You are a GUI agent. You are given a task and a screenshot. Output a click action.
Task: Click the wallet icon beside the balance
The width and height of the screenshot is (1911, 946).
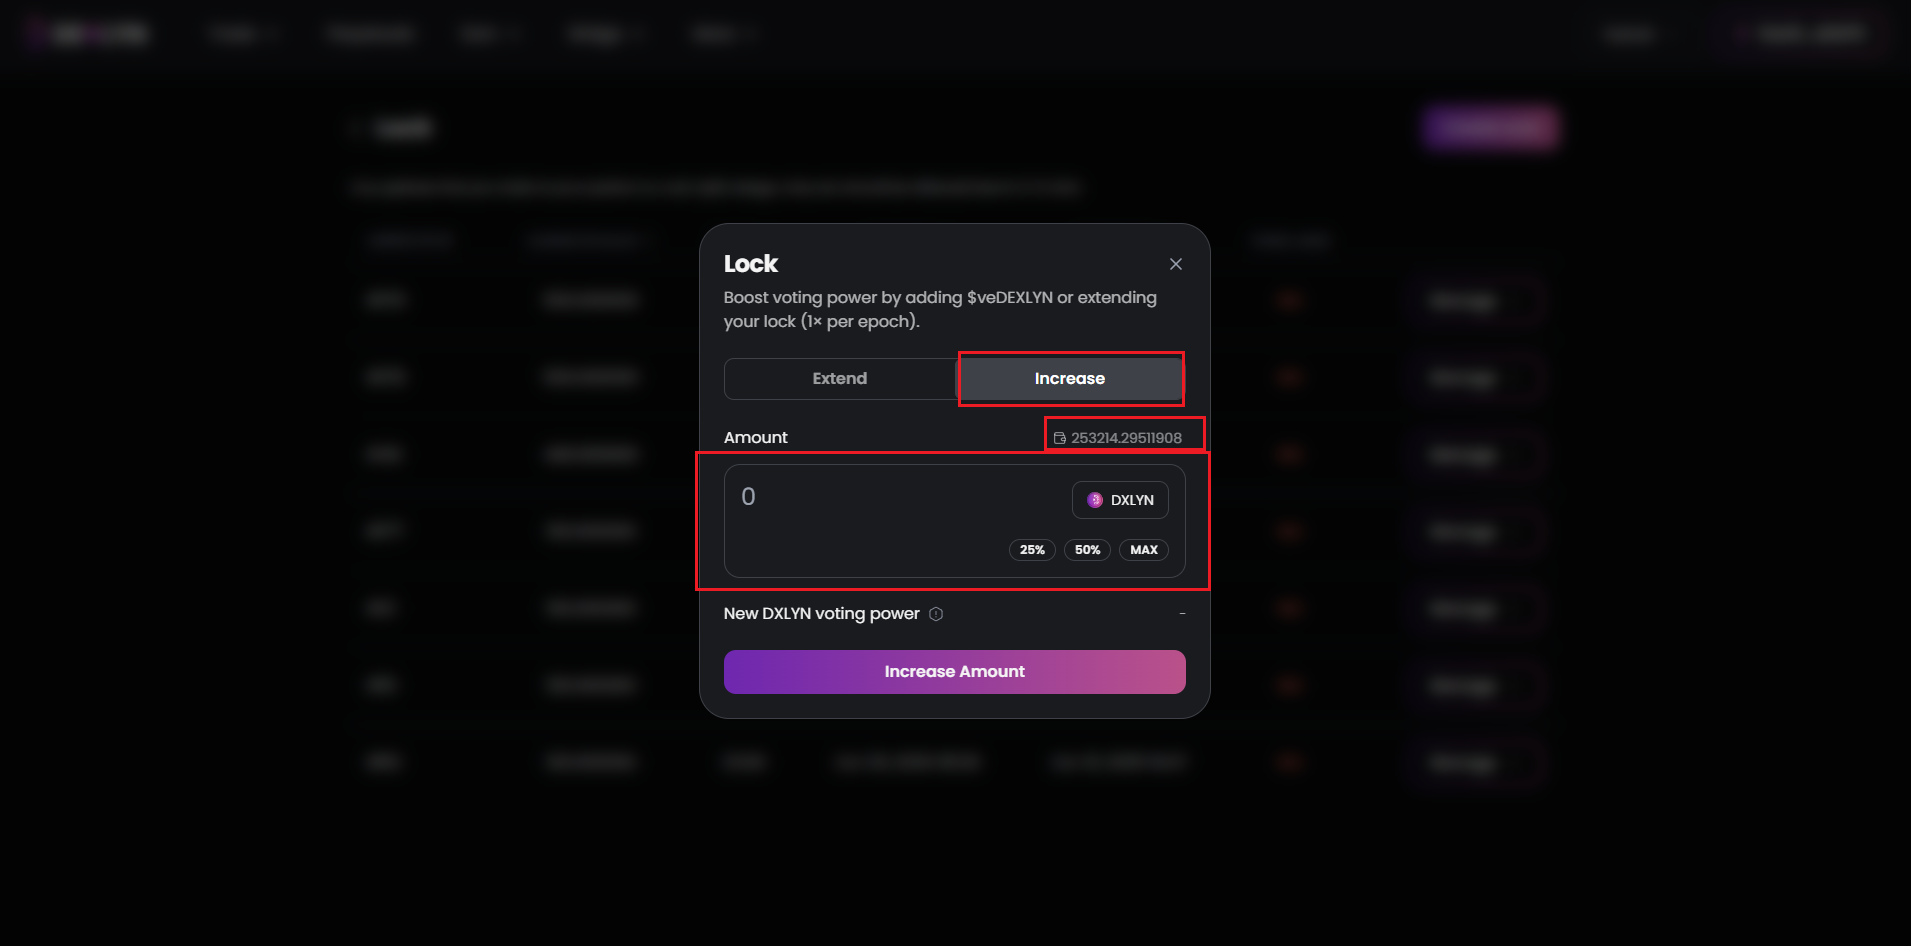(1060, 438)
